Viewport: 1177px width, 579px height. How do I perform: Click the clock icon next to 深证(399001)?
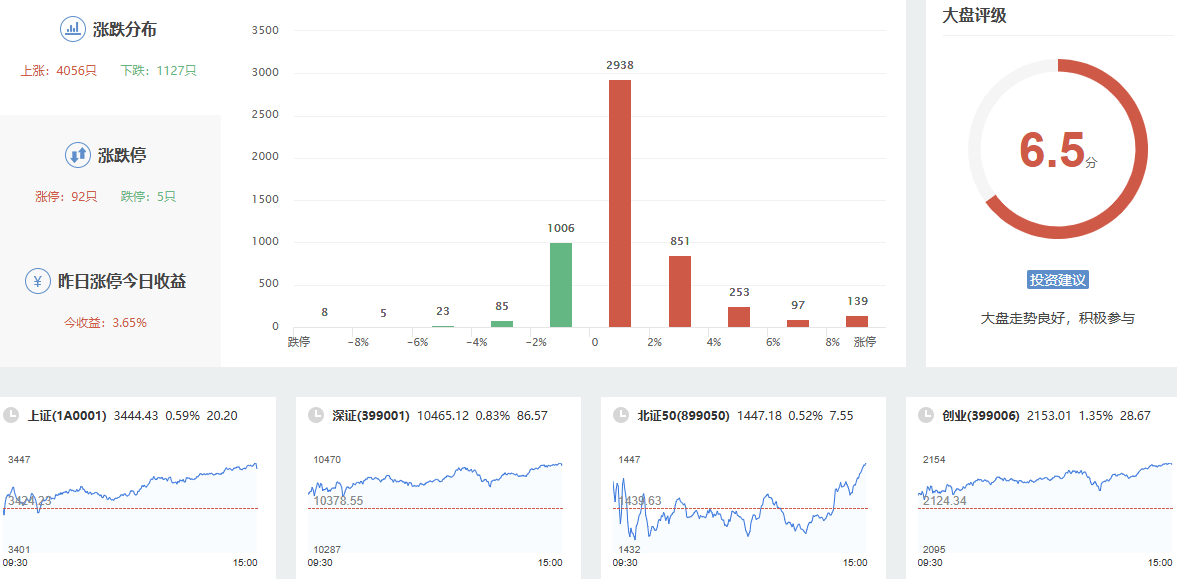click(x=316, y=415)
